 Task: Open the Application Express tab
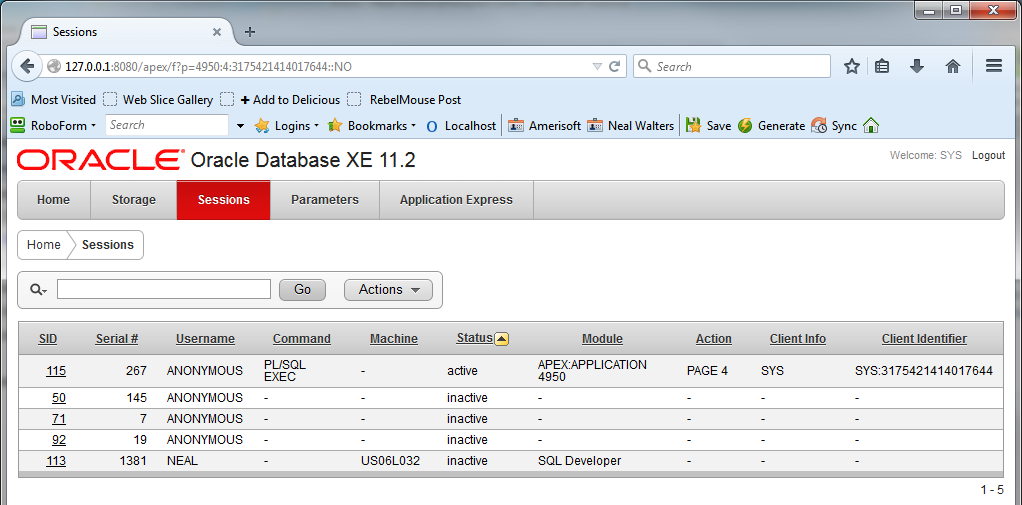coord(456,200)
